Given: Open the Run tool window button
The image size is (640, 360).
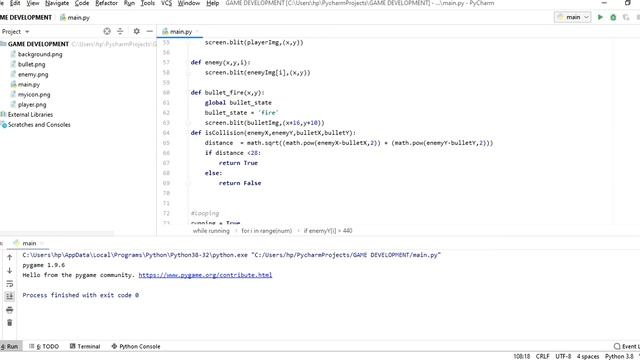Looking at the screenshot, I should tap(10, 347).
